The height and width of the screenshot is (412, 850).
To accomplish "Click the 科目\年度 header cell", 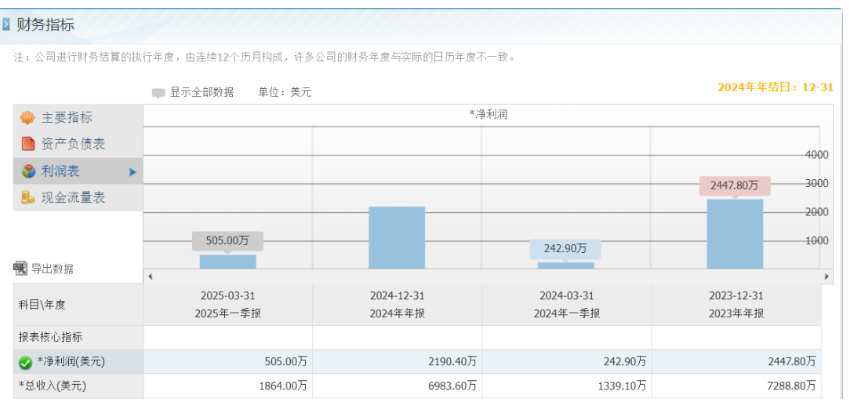I will [x=79, y=305].
